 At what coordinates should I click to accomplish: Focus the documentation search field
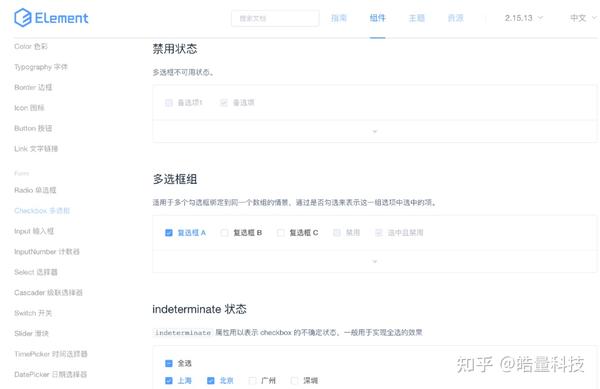pos(275,18)
